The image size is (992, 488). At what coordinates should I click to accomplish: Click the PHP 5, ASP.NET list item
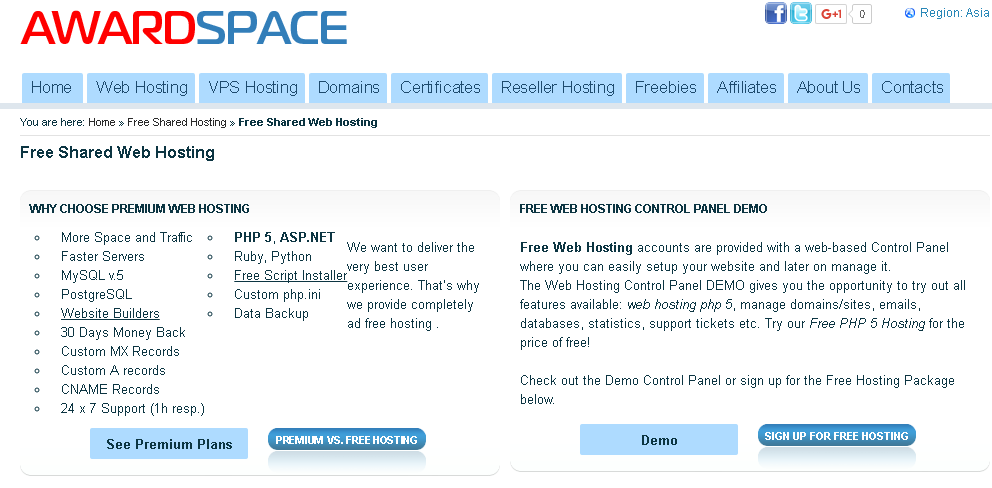tap(285, 237)
